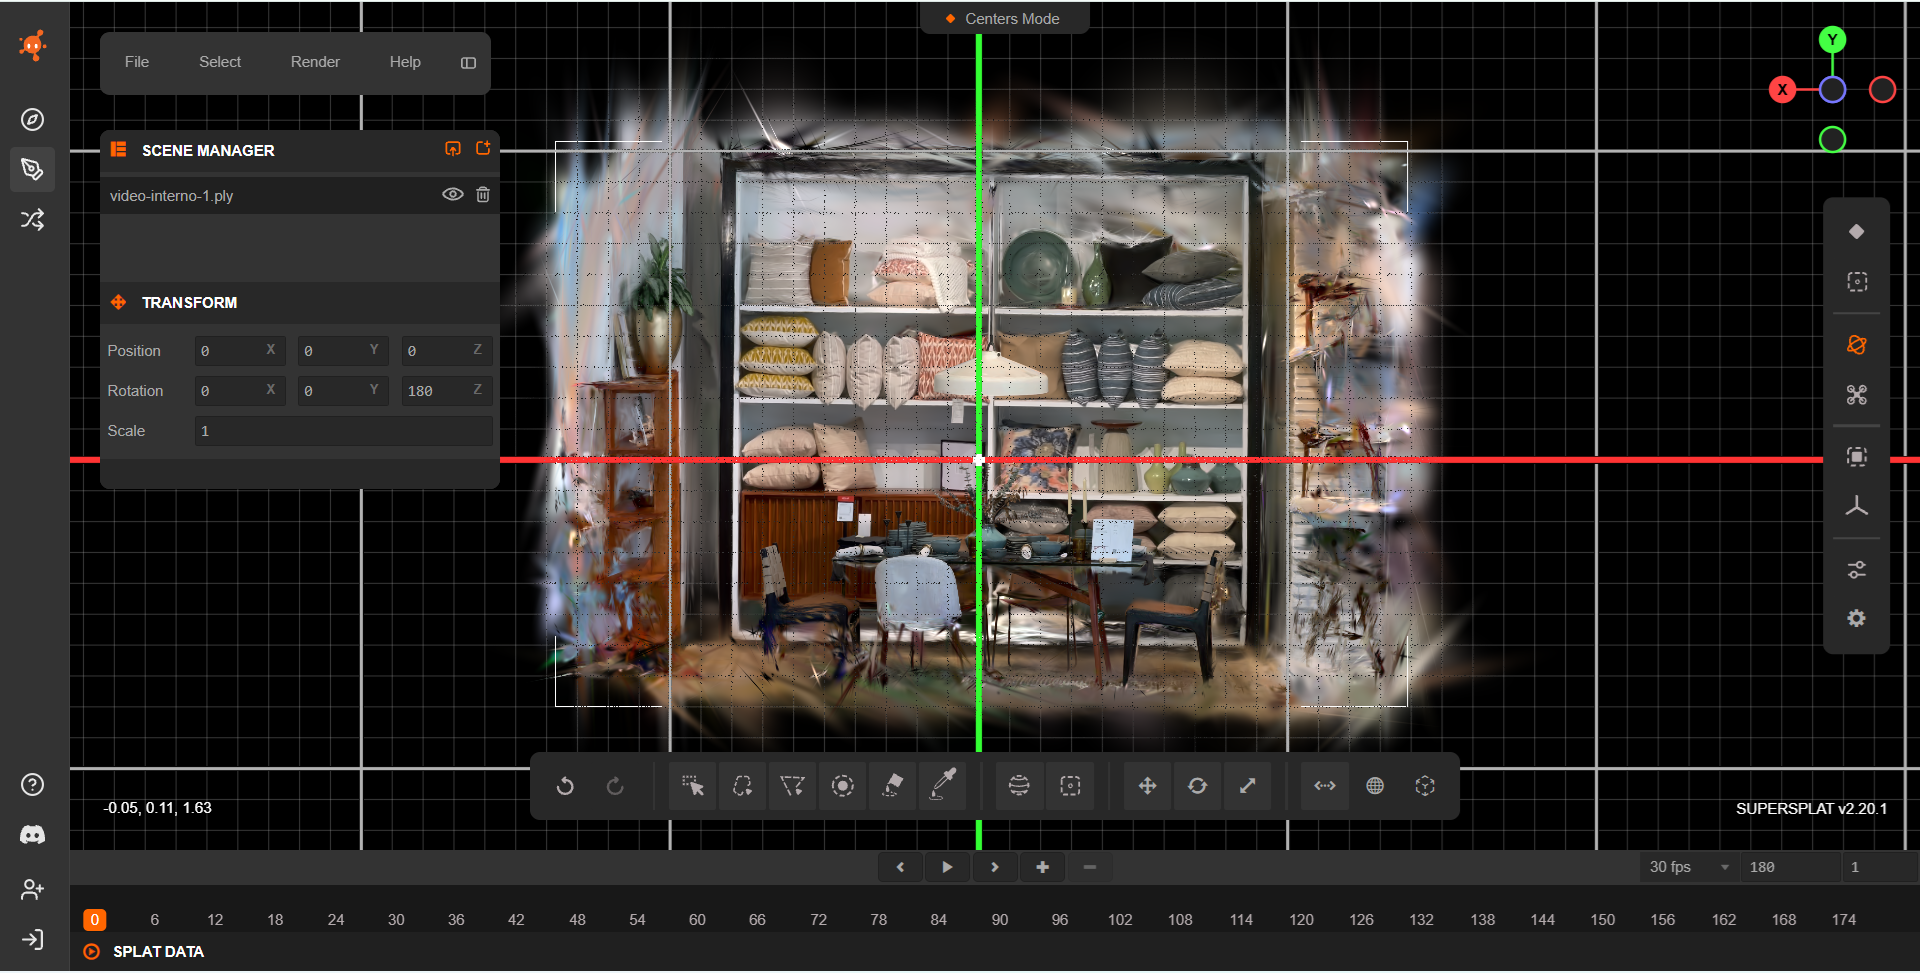Delete video-interno-1.ply with trash icon
Image resolution: width=1920 pixels, height=973 pixels.
(x=483, y=195)
